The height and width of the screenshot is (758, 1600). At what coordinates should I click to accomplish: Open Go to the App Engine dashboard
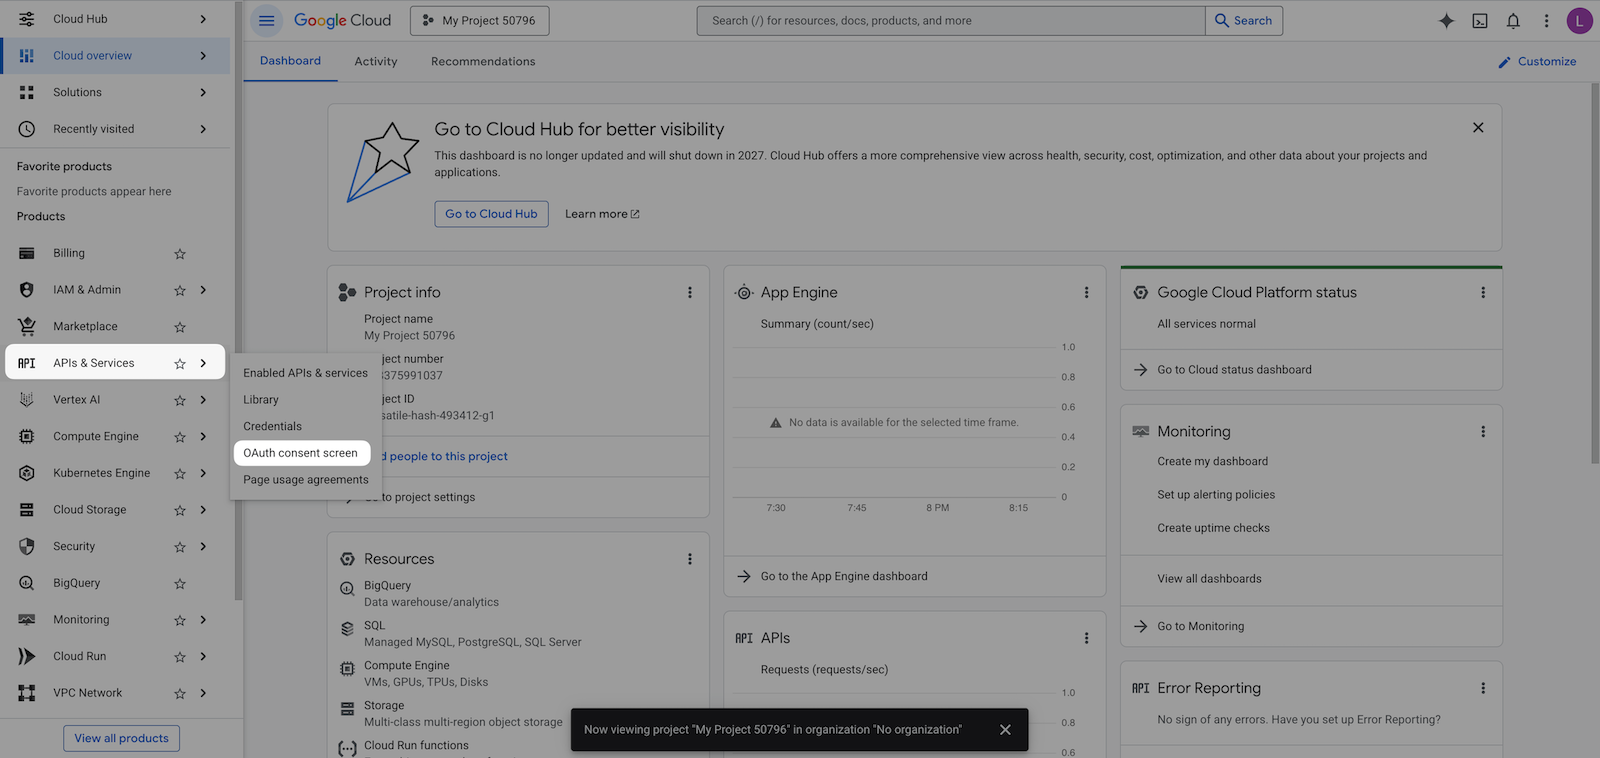coord(844,576)
